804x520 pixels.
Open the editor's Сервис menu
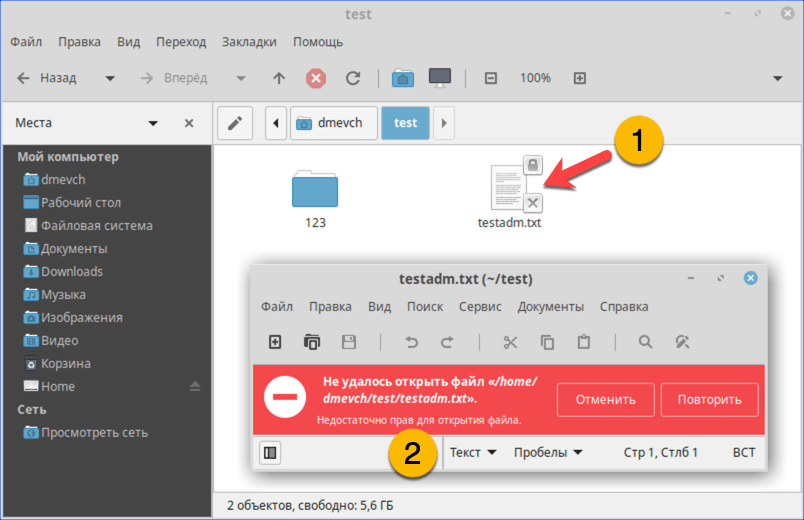[480, 307]
